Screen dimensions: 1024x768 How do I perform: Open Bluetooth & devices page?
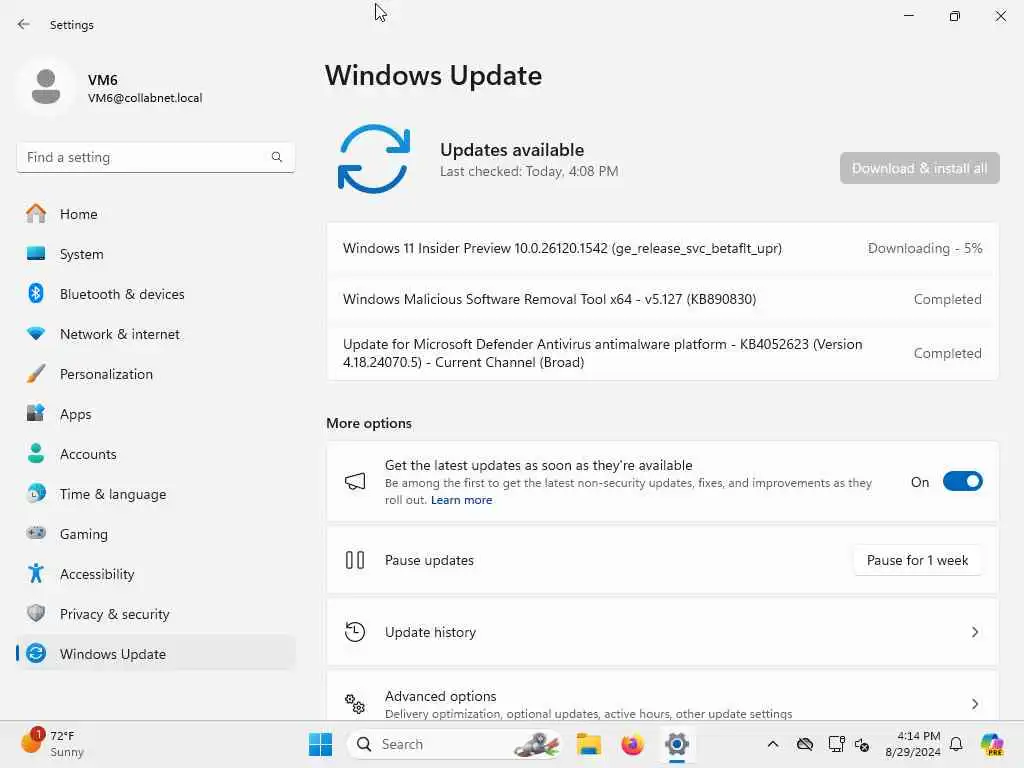155,294
